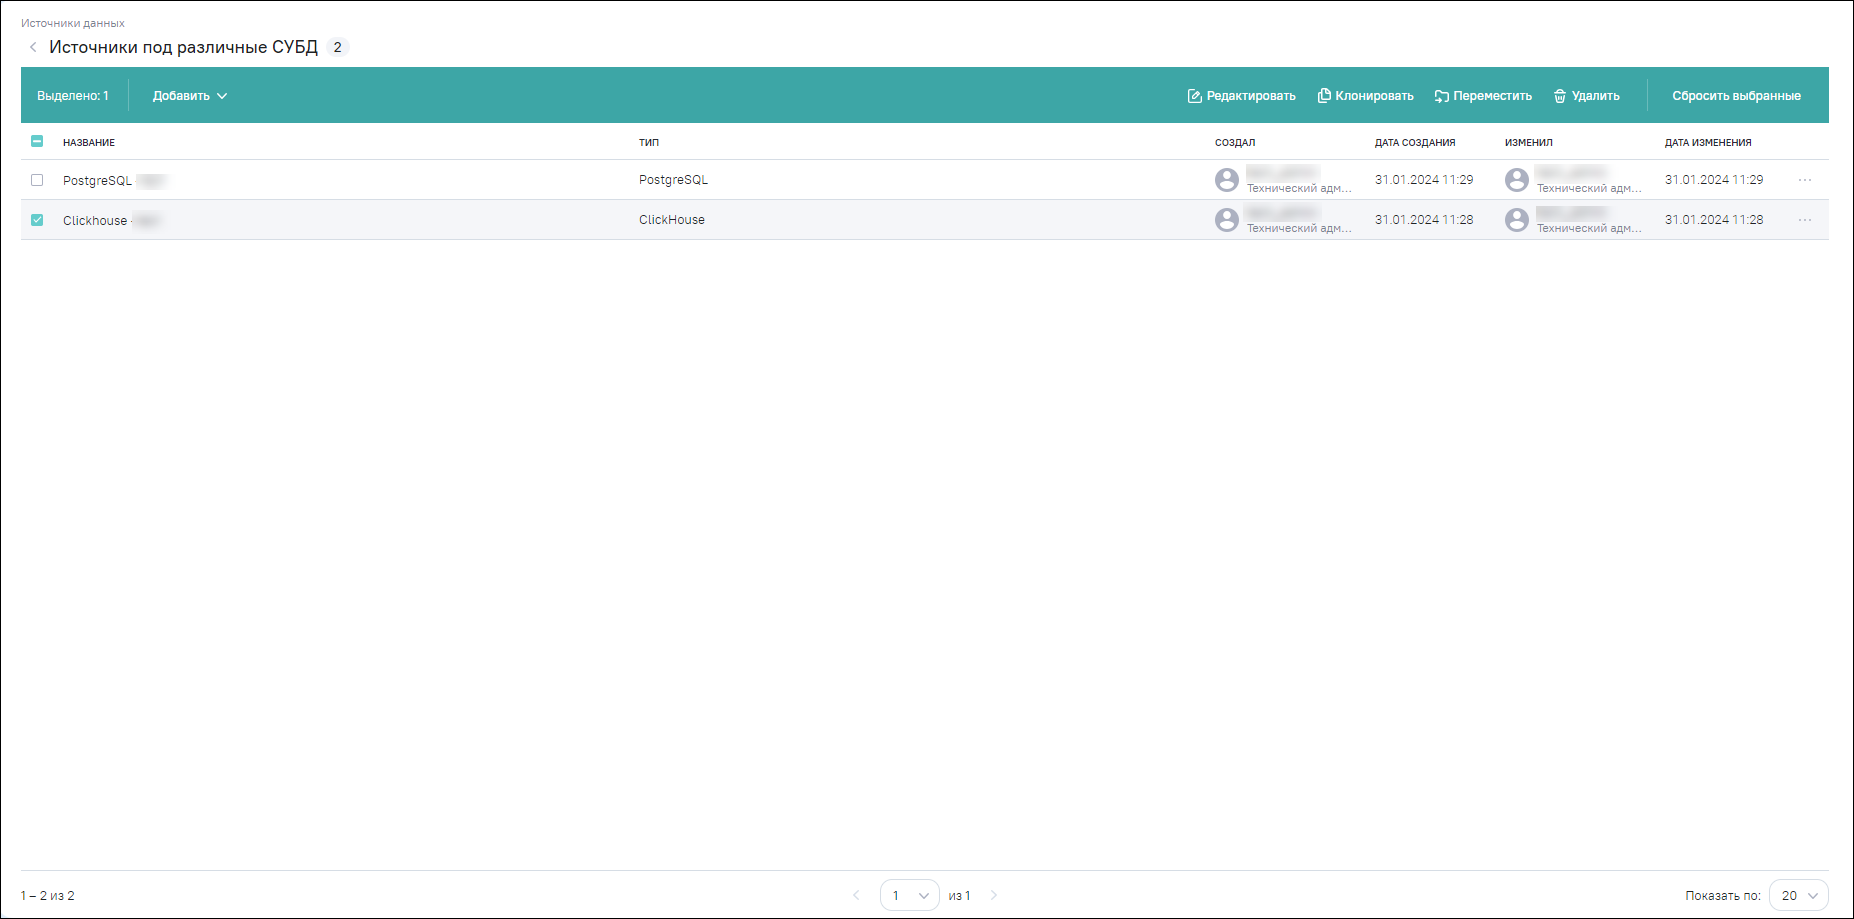Click the 1 – 2 из 2 counter

tap(48, 896)
